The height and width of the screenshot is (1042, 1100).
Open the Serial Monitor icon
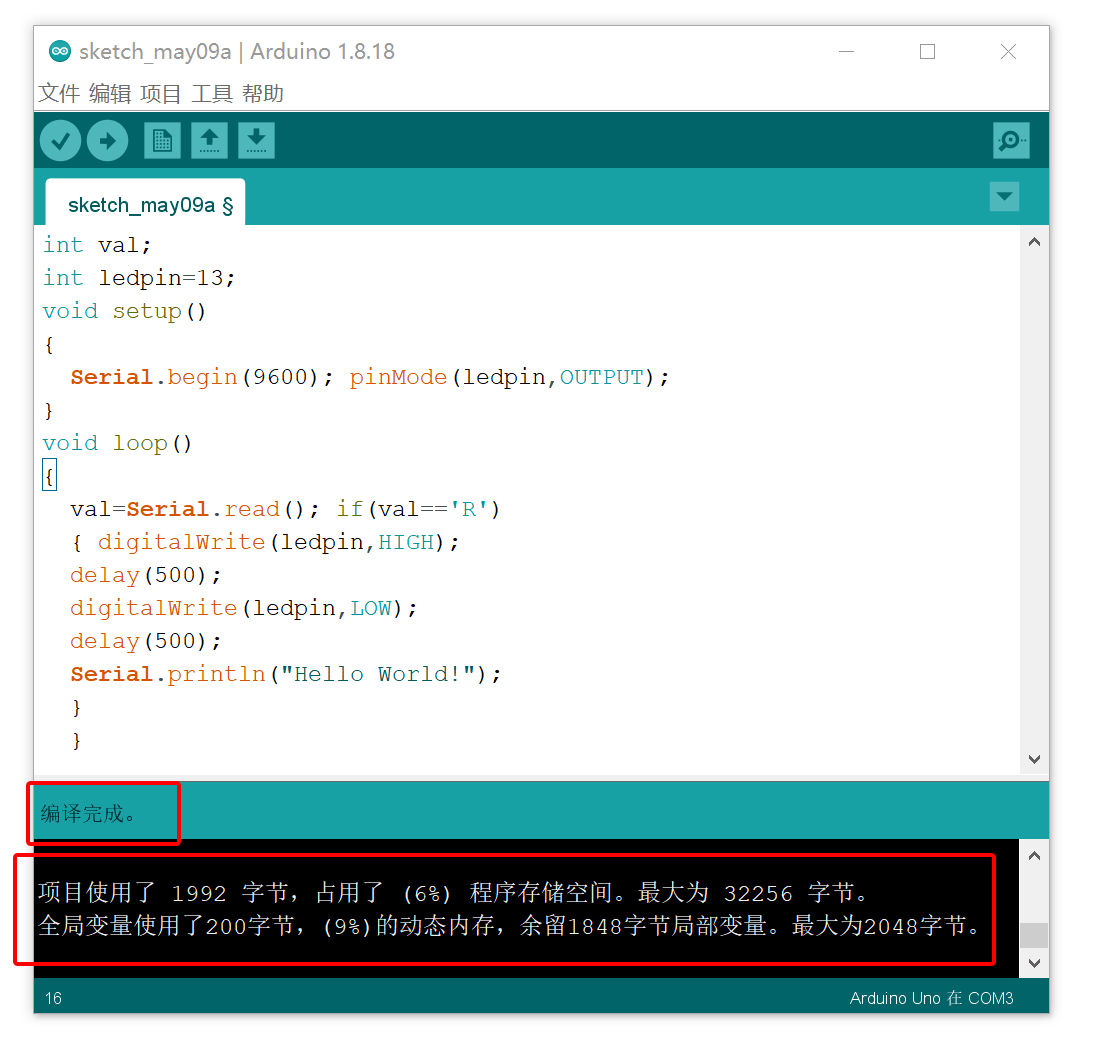1011,140
